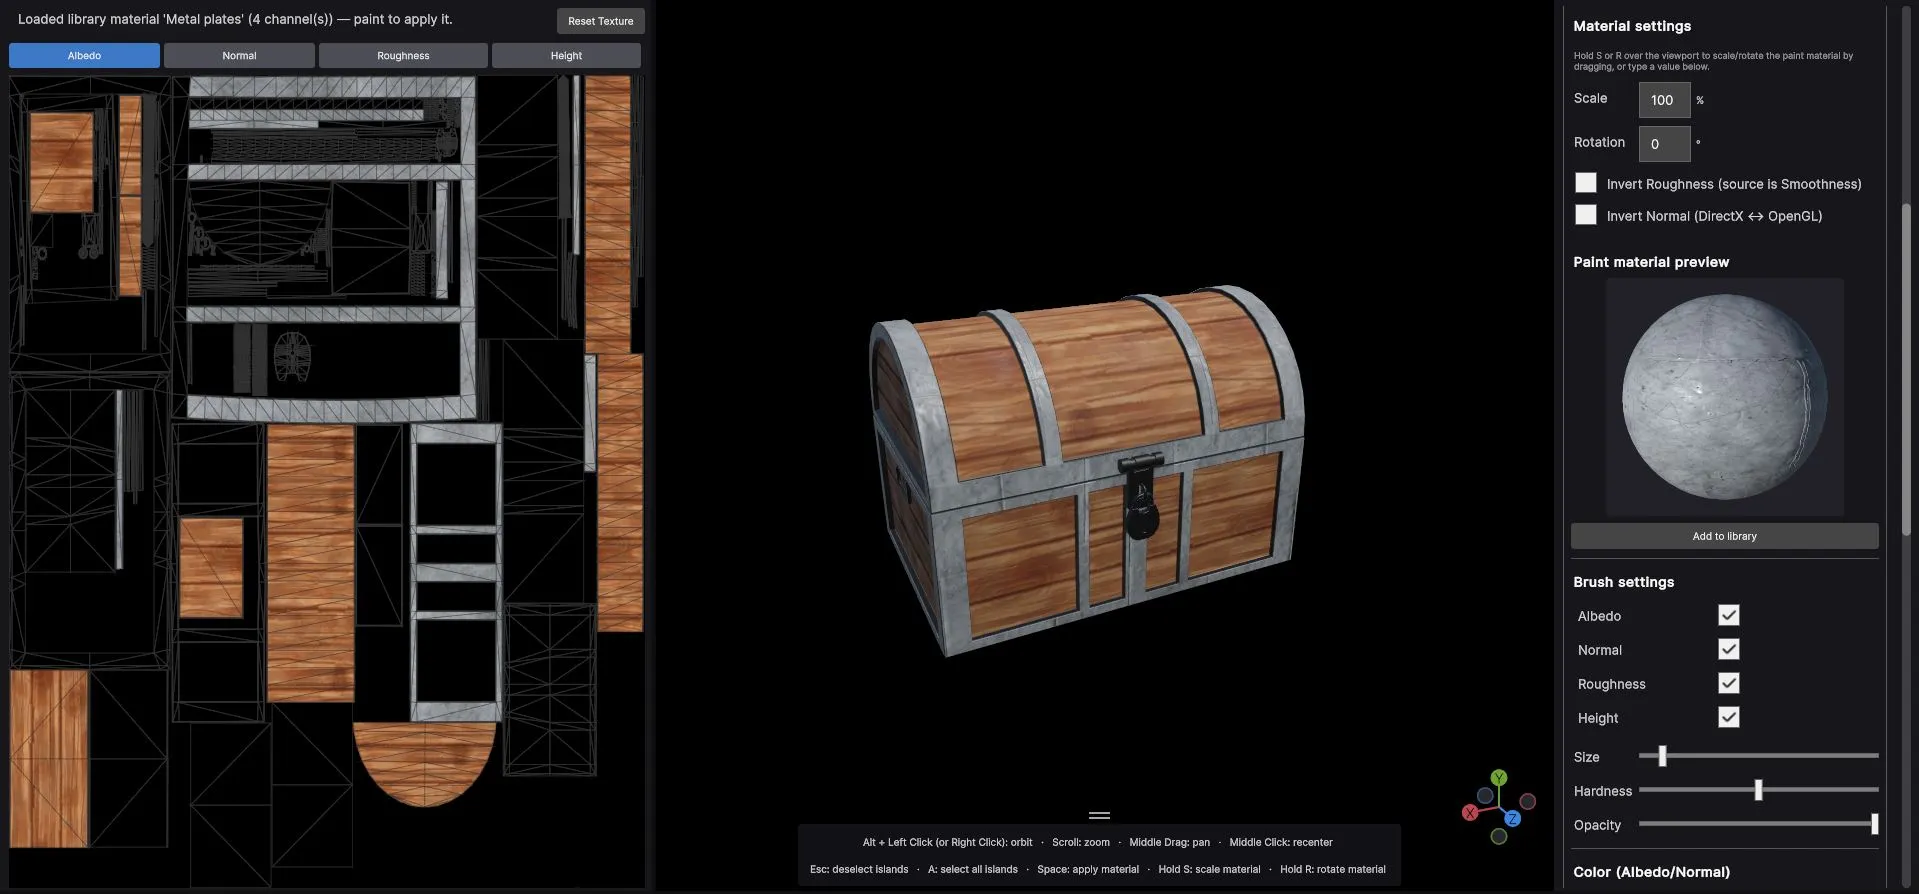Screen dimensions: 1919x894
Task: Click the Reset Texture button
Action: pos(600,21)
